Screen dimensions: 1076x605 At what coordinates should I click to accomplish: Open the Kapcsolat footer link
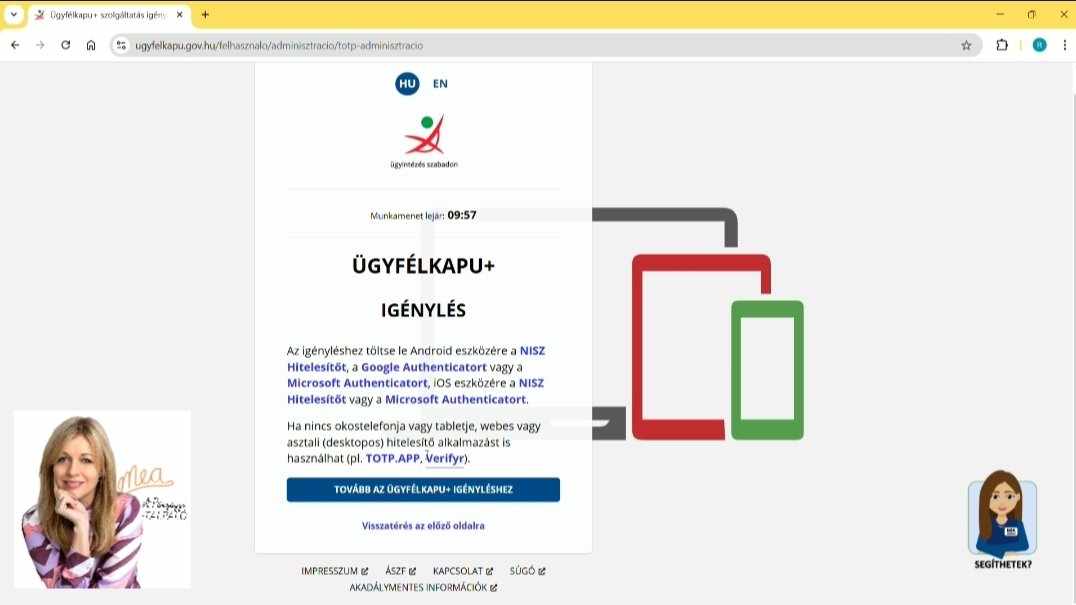(x=463, y=571)
